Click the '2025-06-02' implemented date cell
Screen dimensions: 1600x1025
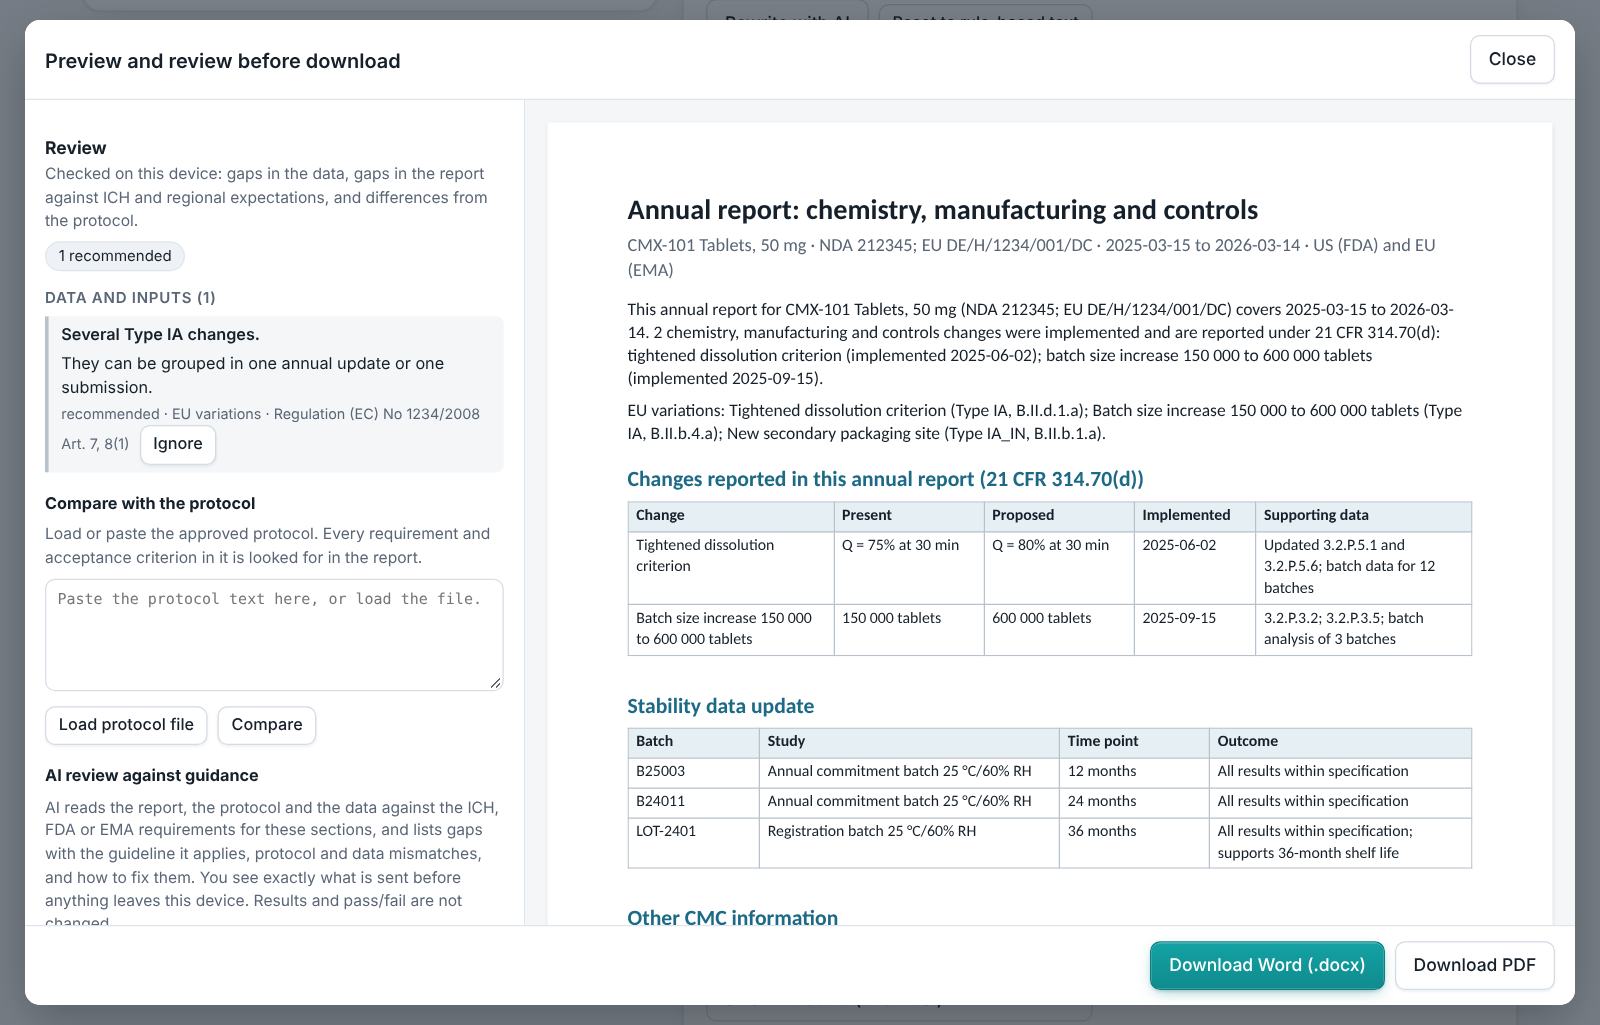pos(1195,567)
